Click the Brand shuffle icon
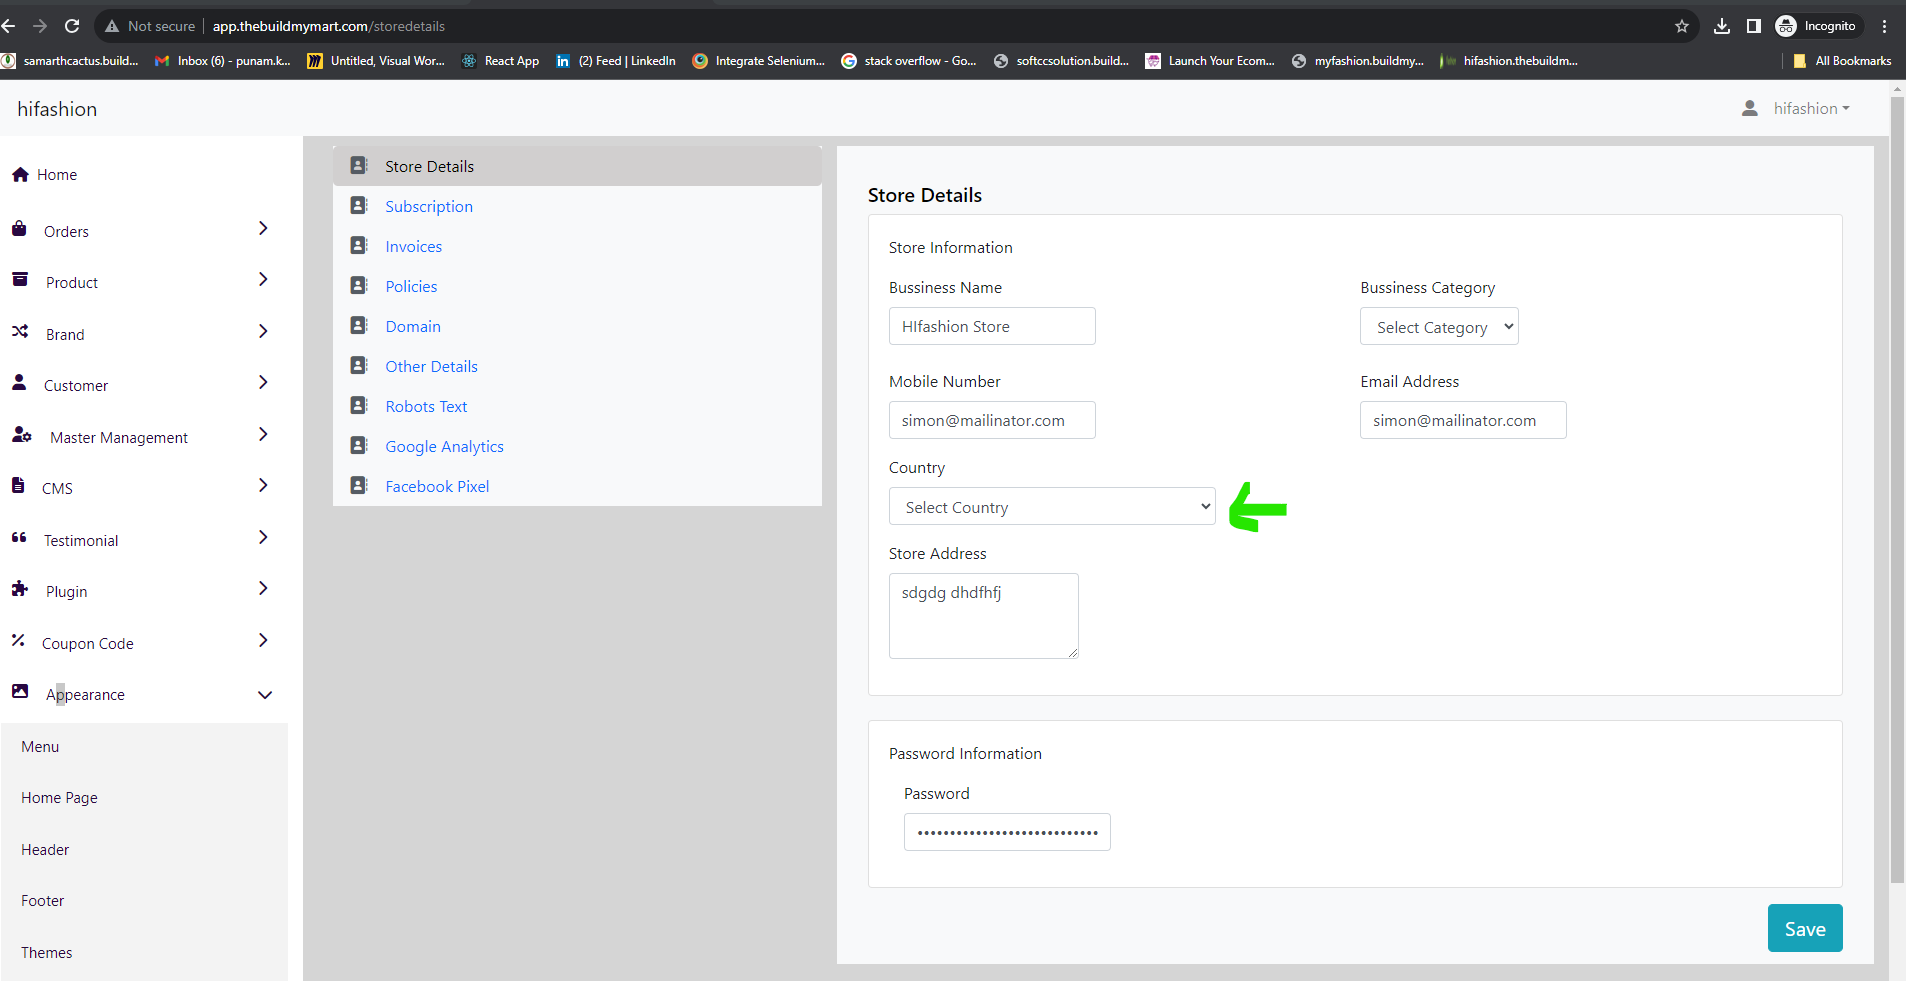The height and width of the screenshot is (981, 1906). point(20,331)
